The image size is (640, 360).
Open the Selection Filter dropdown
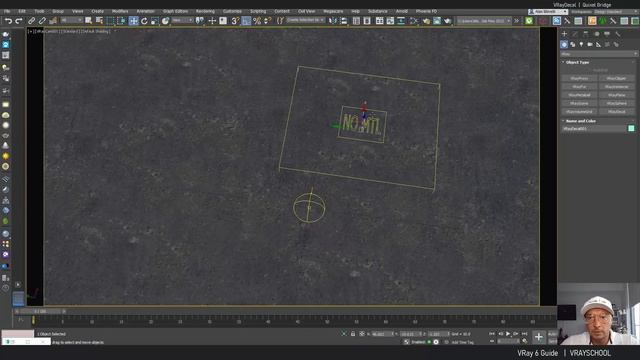[x=71, y=20]
